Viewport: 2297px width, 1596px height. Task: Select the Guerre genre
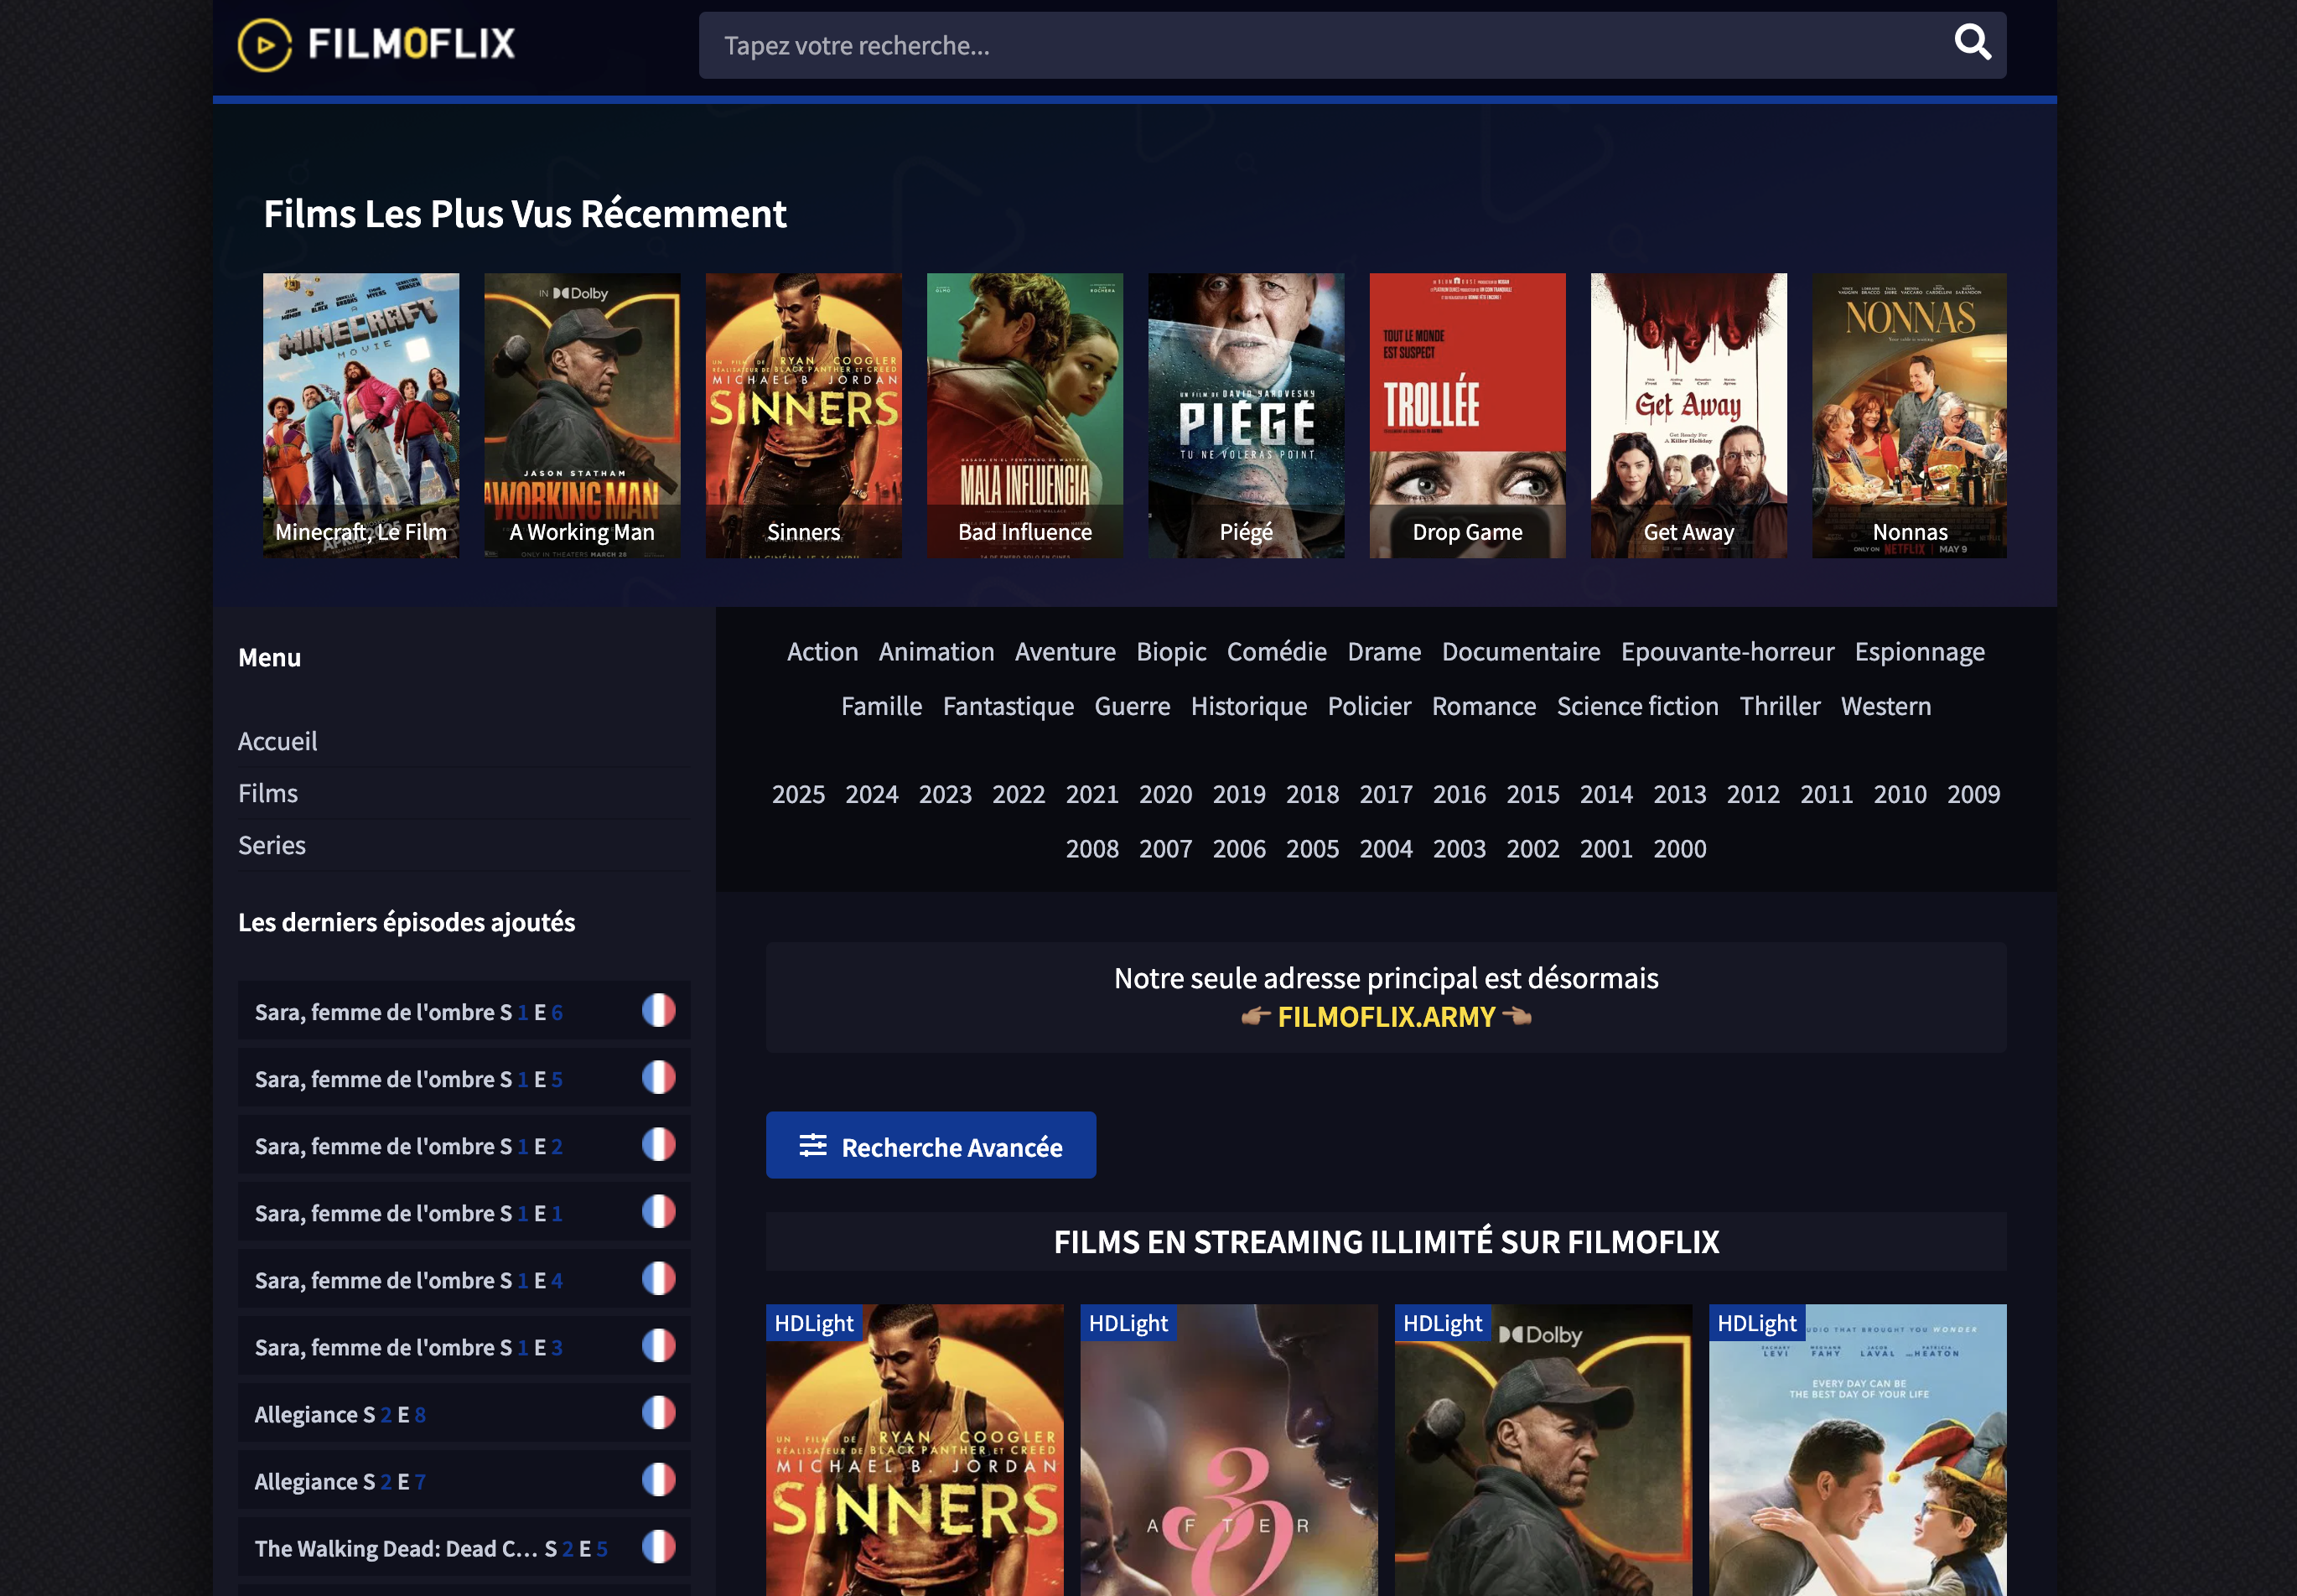click(x=1132, y=706)
